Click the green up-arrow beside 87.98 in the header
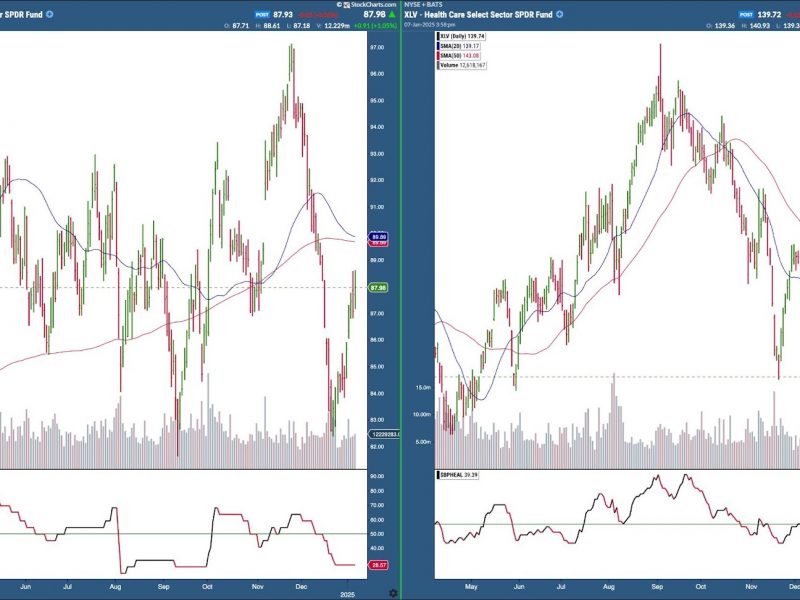The width and height of the screenshot is (800, 600). 392,14
